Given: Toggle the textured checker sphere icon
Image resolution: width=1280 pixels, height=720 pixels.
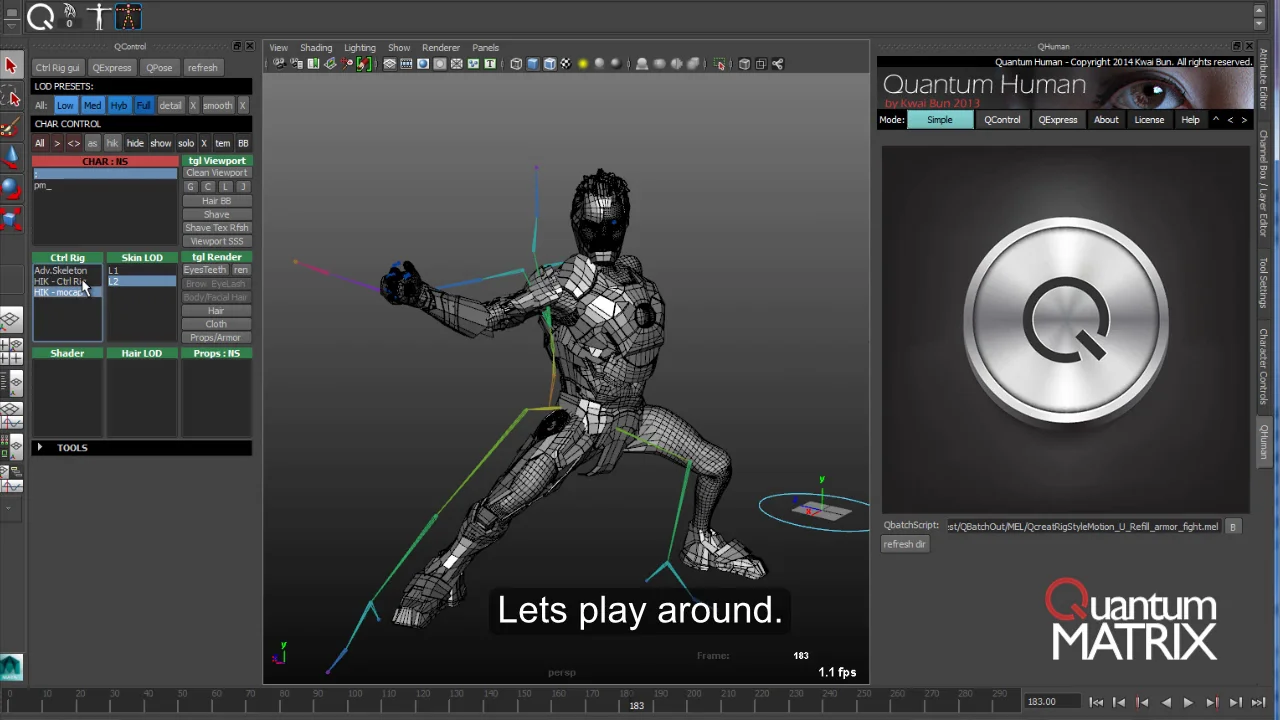Looking at the screenshot, I should pos(566,64).
